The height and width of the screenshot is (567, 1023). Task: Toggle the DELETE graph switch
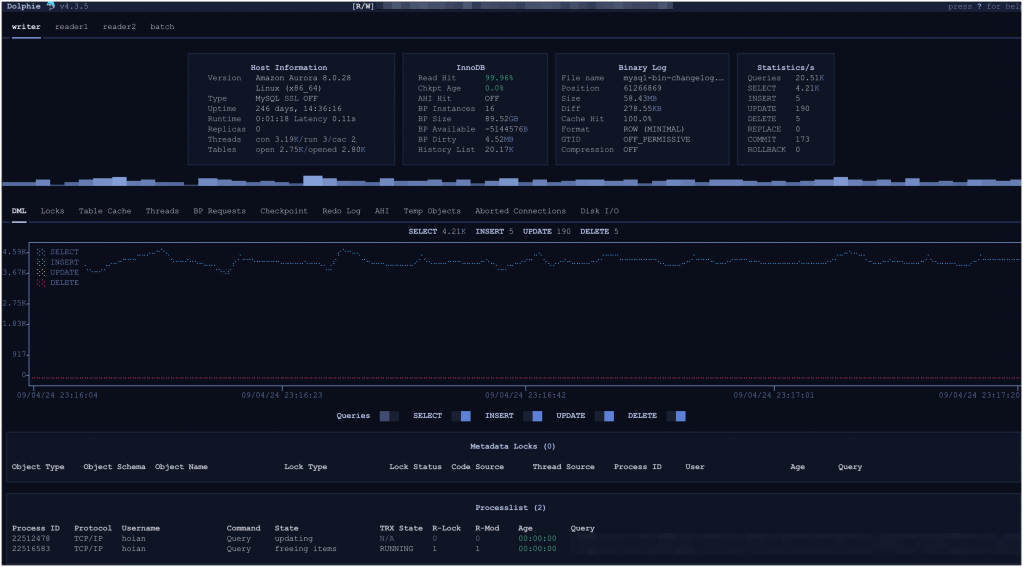(676, 416)
